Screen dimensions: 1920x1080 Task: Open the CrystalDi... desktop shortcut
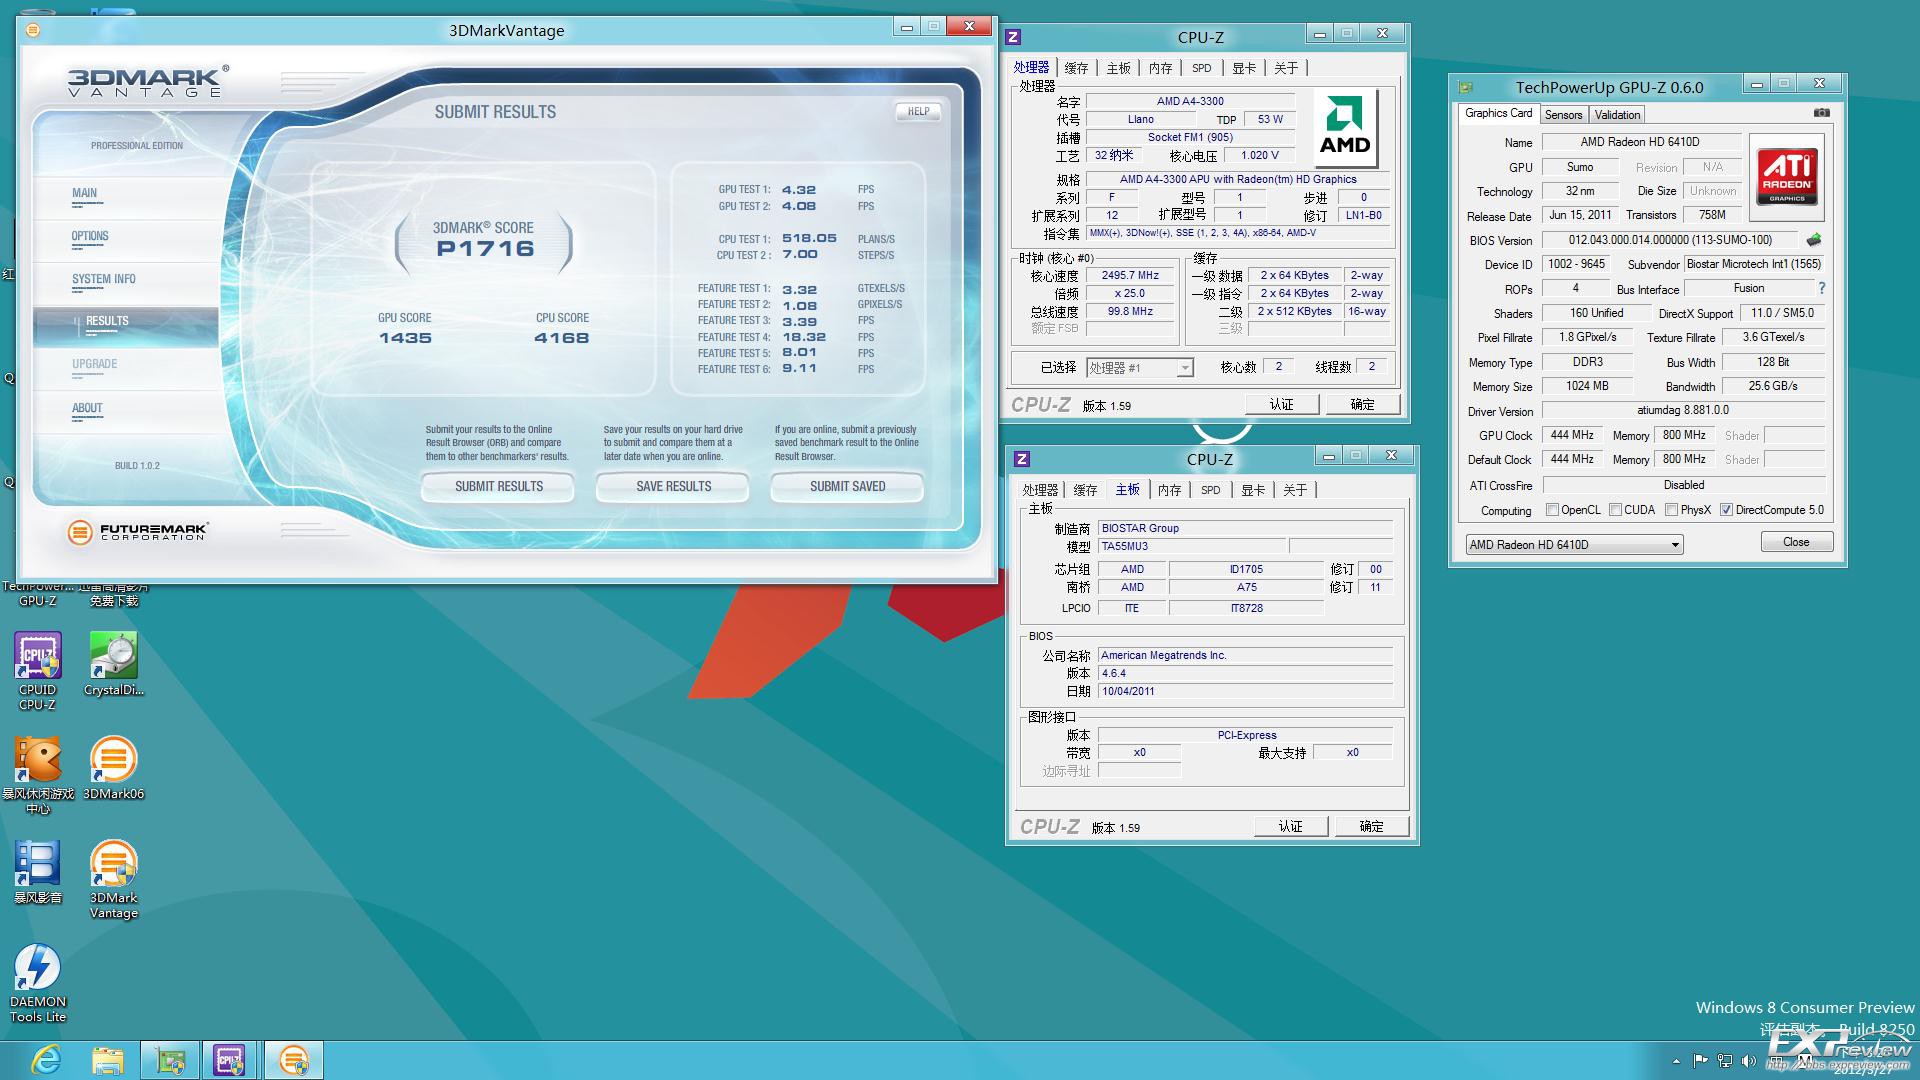(114, 664)
